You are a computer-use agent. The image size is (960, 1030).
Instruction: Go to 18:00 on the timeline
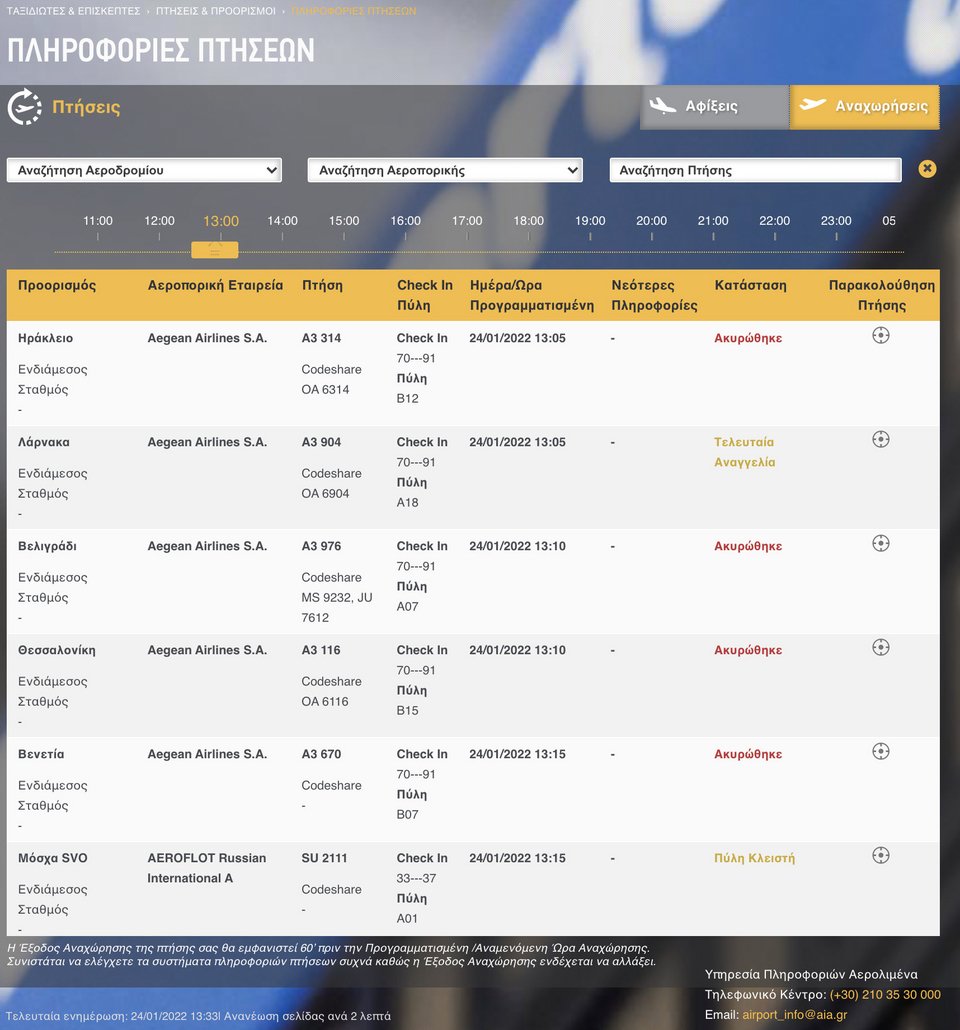(529, 221)
